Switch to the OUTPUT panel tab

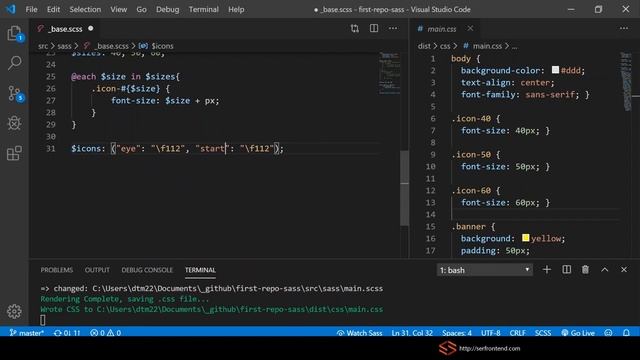[x=97, y=270]
